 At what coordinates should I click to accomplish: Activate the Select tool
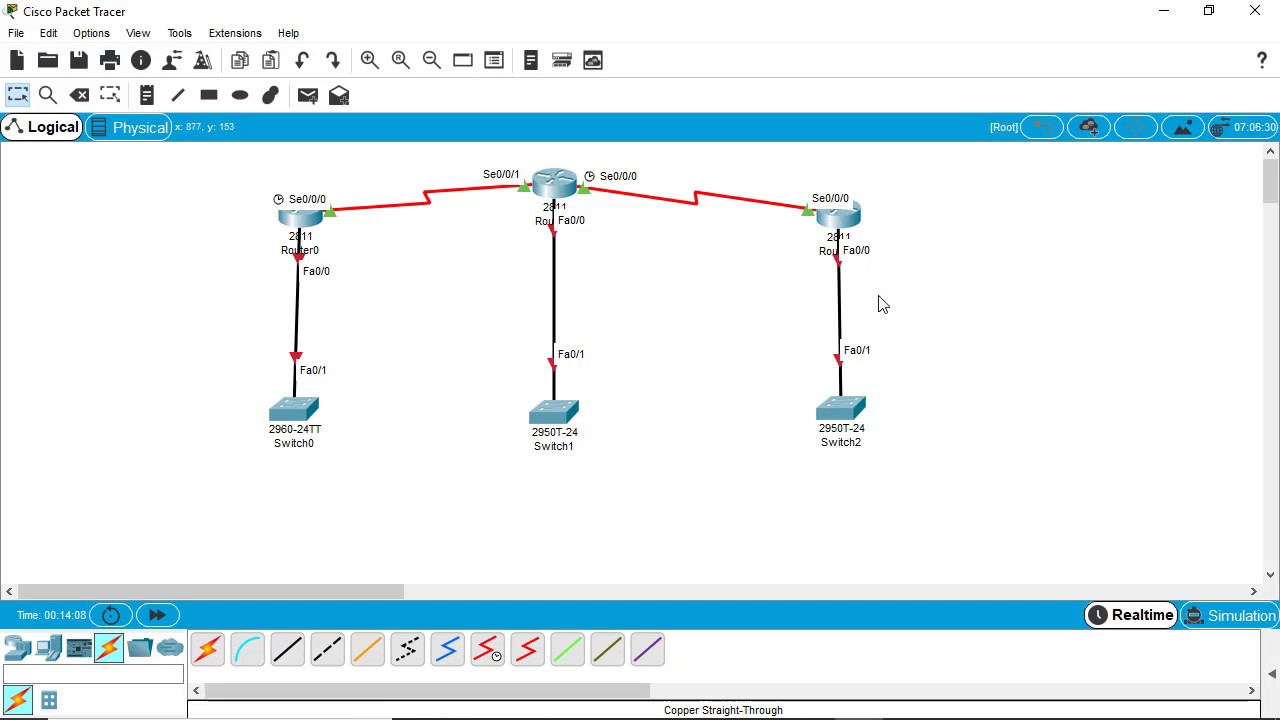point(17,95)
